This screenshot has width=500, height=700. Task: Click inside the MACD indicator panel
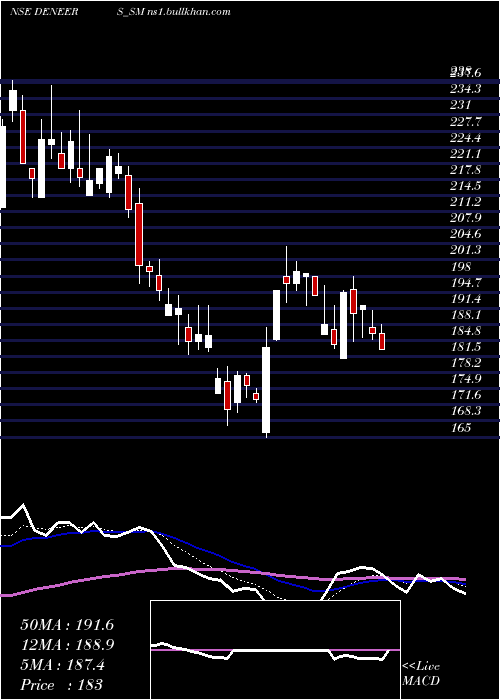point(275,650)
